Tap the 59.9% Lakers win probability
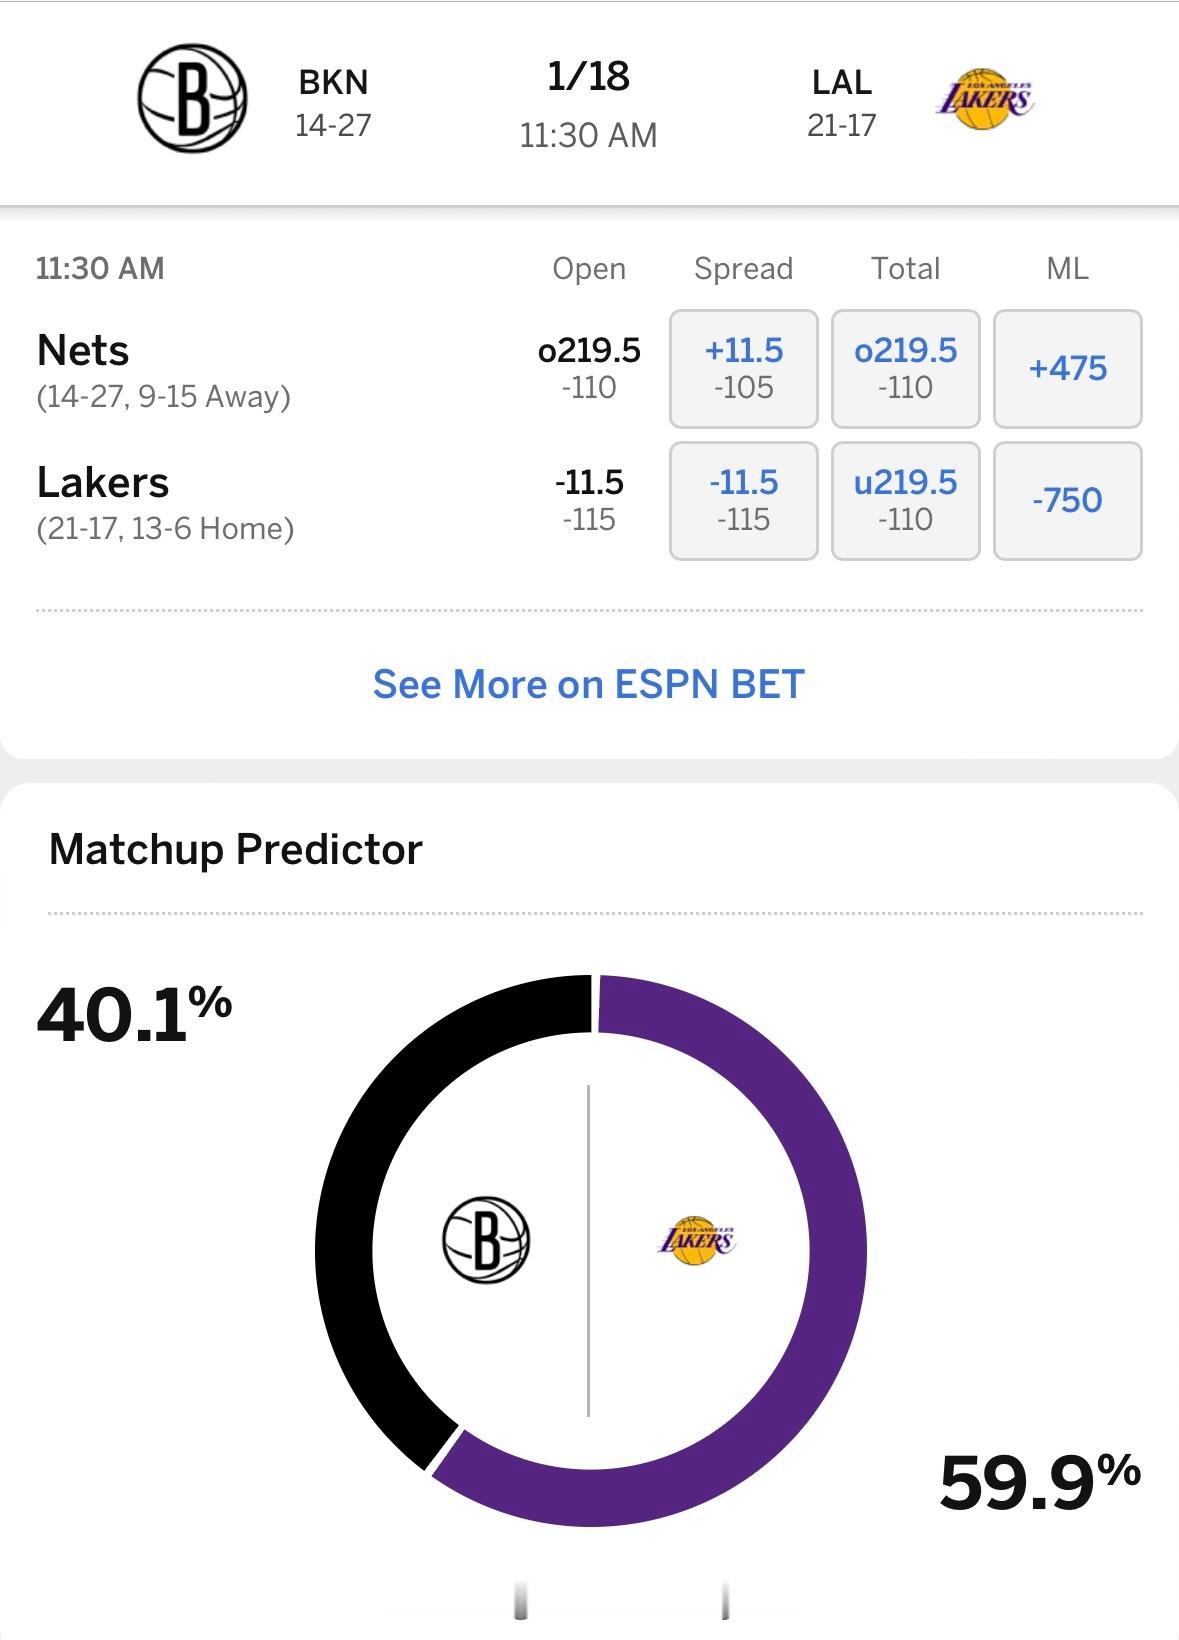Image resolution: width=1179 pixels, height=1640 pixels. [x=1040, y=1482]
